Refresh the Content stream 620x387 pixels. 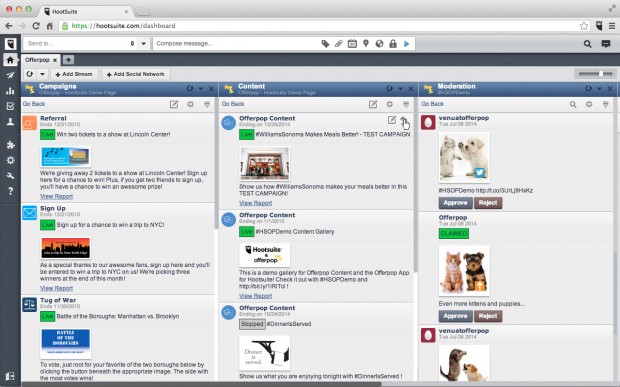click(x=389, y=89)
